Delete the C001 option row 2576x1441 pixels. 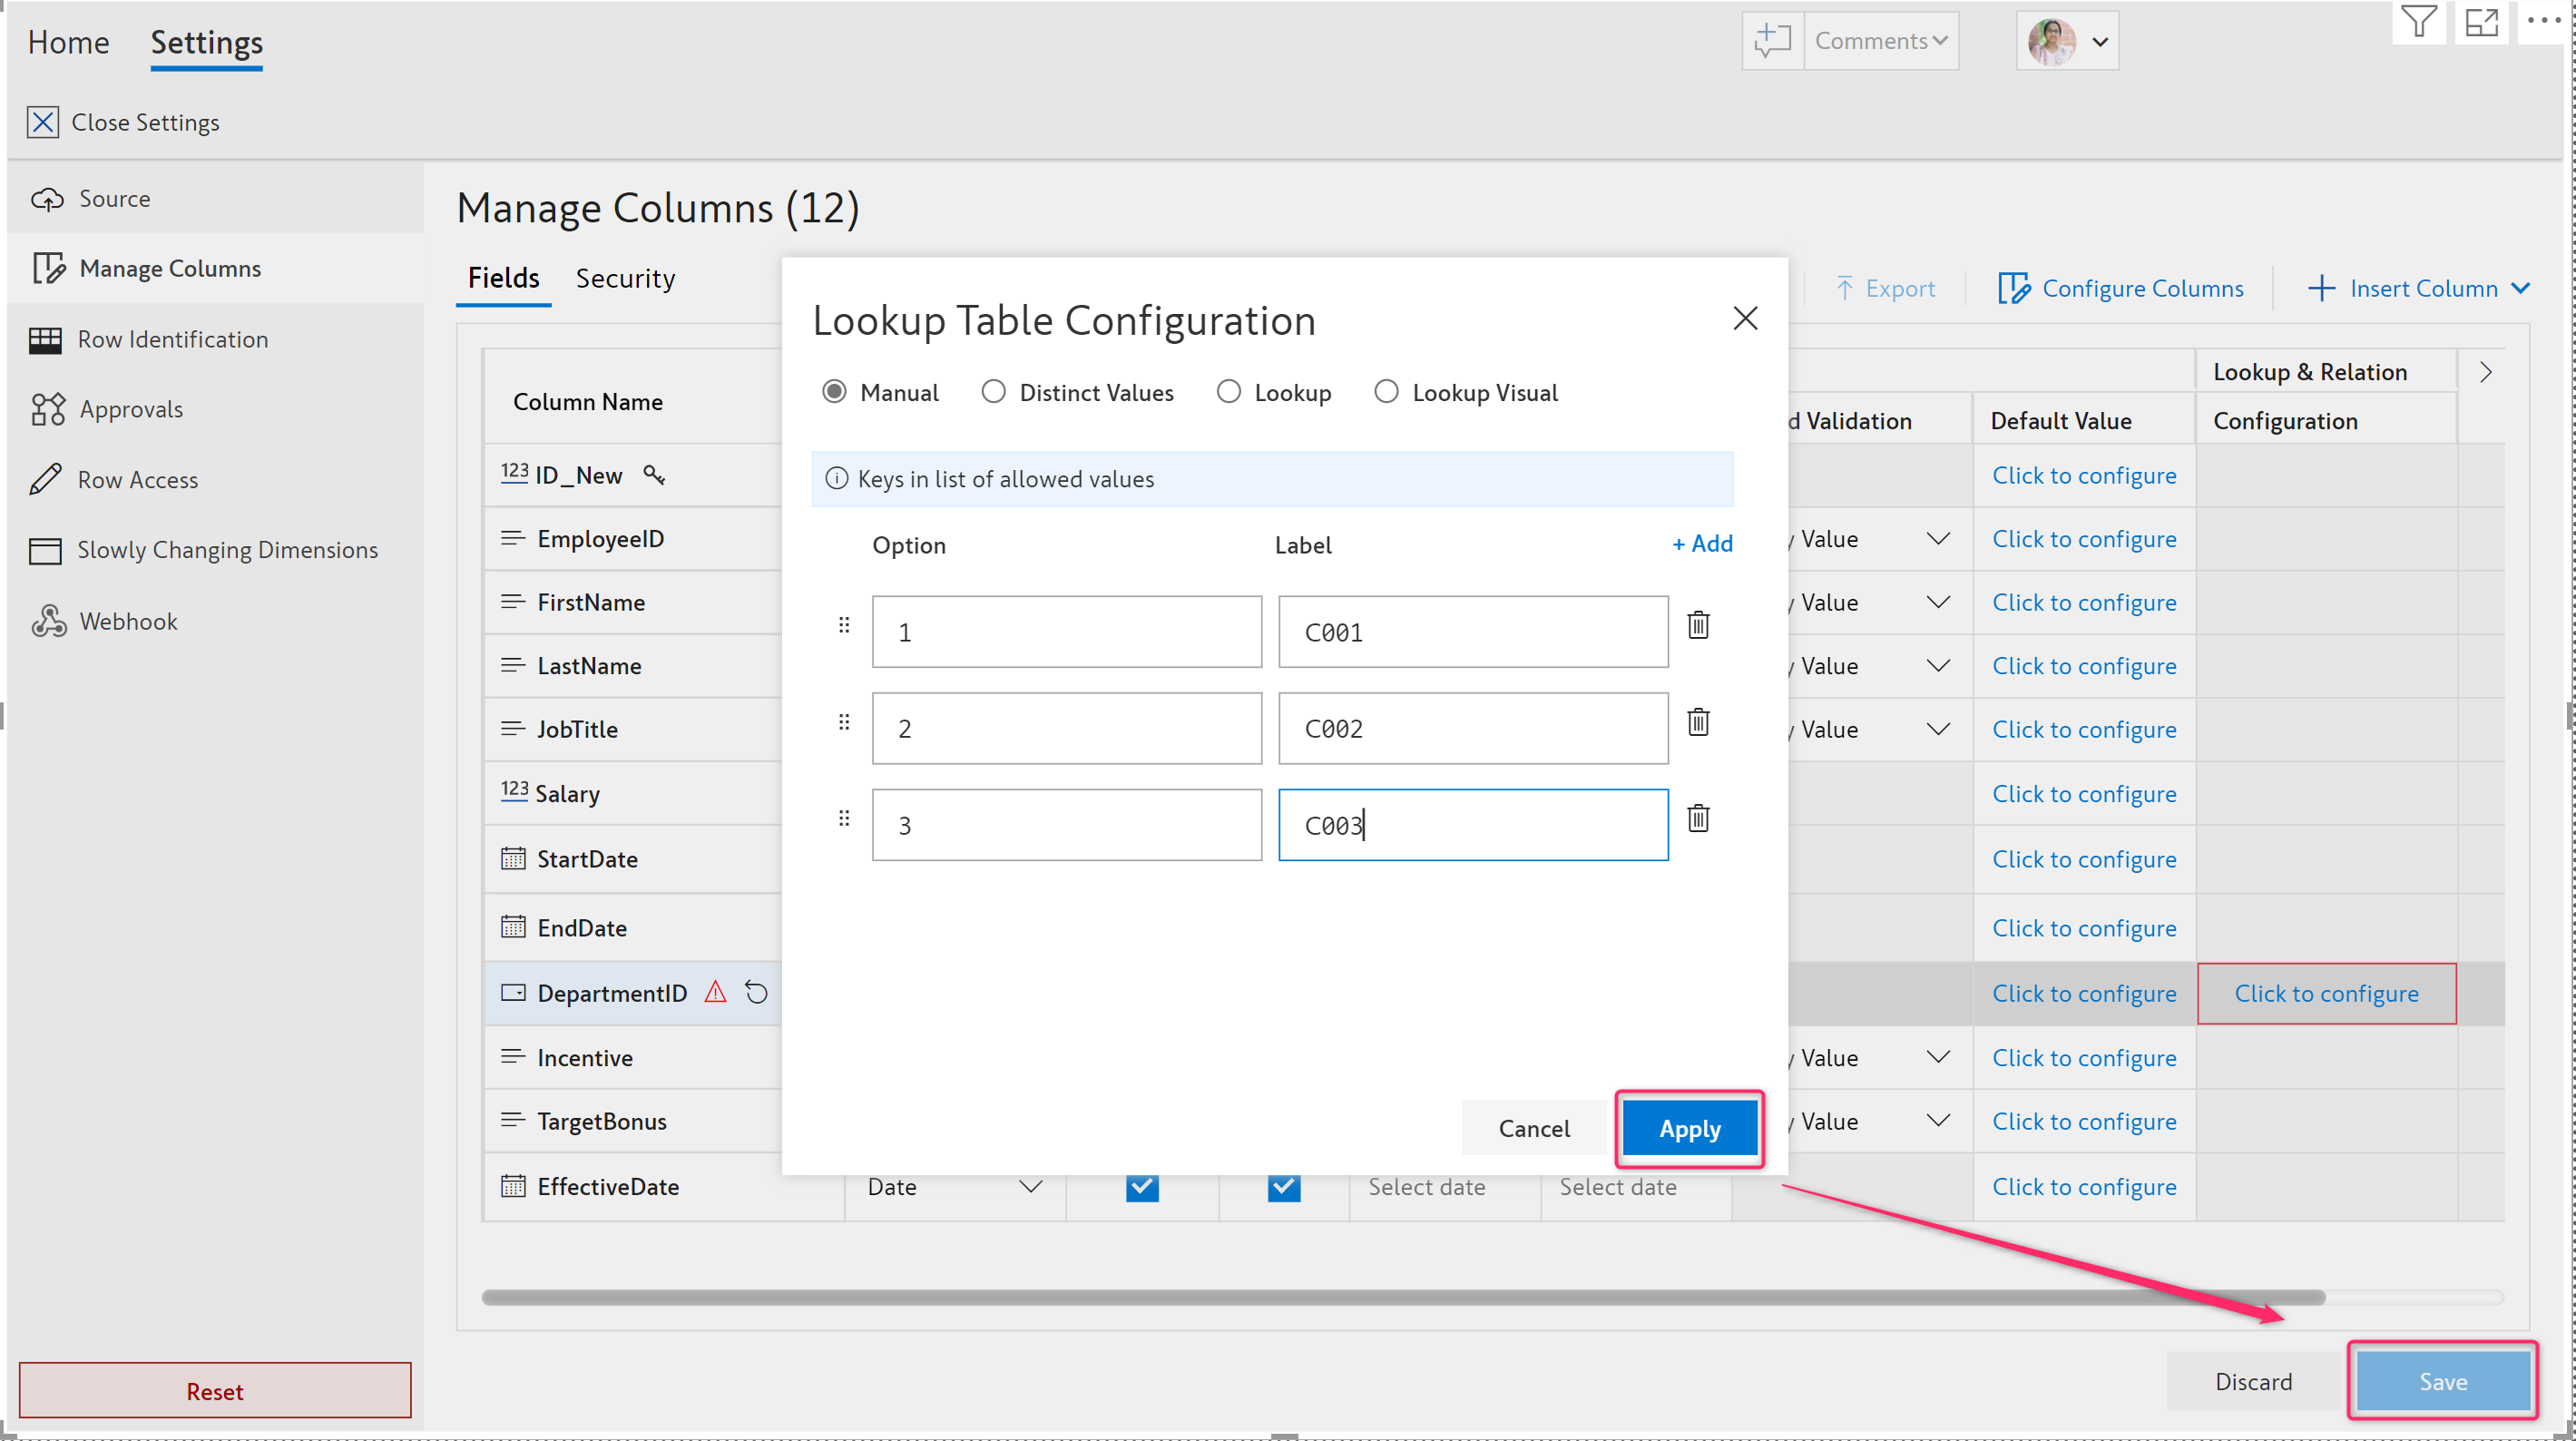coord(1698,626)
